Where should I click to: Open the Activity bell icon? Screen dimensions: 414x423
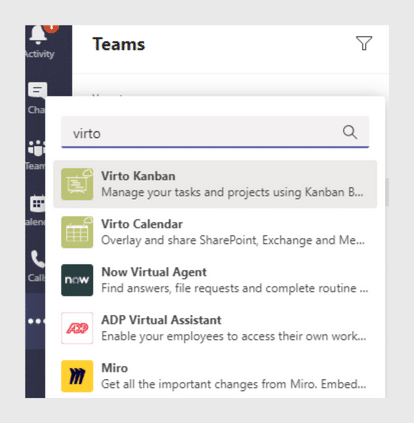coord(38,34)
